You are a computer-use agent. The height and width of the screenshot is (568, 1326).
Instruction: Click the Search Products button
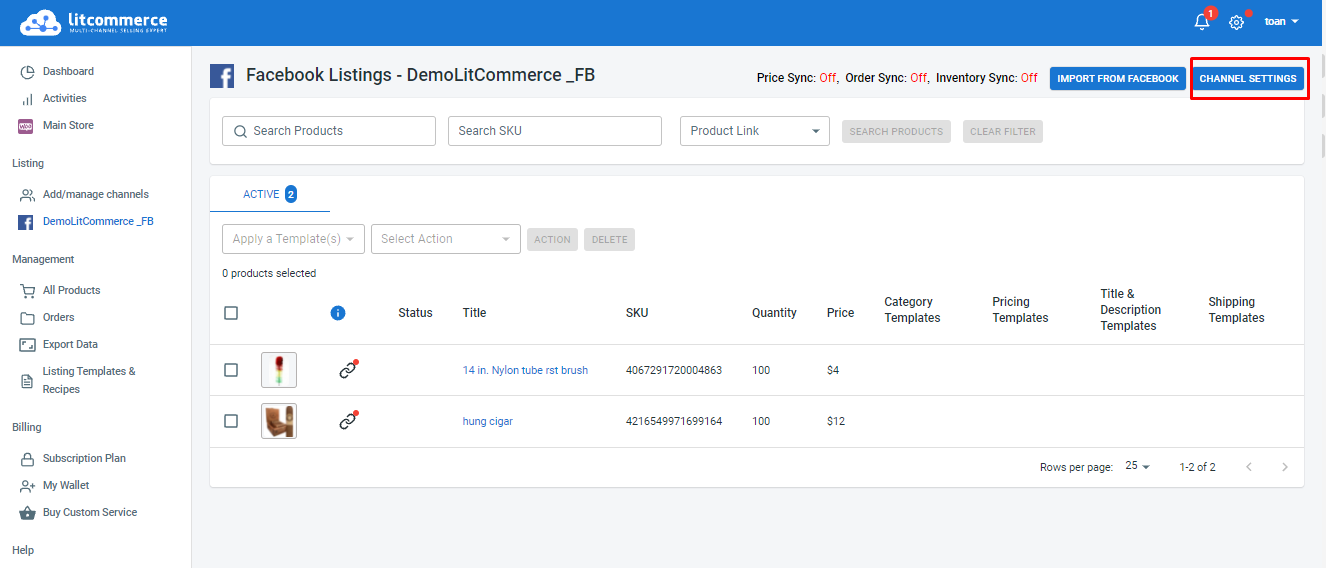coord(896,132)
